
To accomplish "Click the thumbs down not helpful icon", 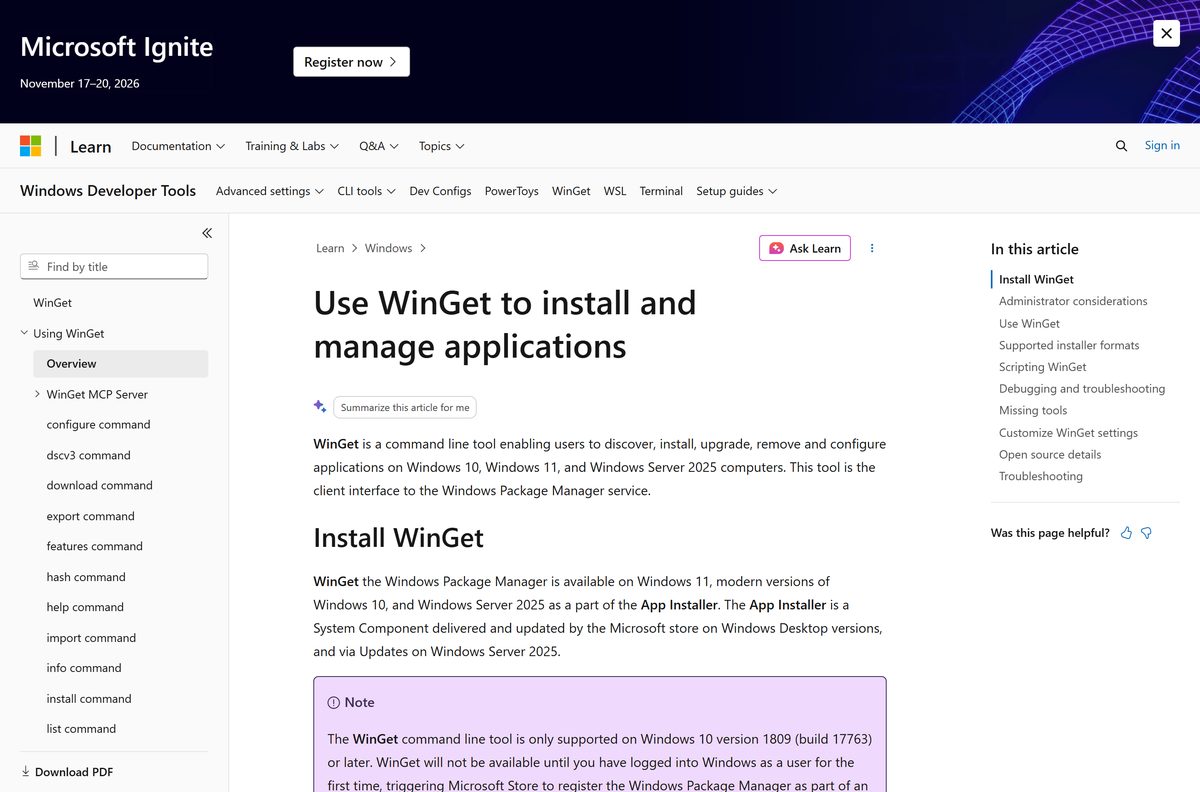I will pos(1146,533).
